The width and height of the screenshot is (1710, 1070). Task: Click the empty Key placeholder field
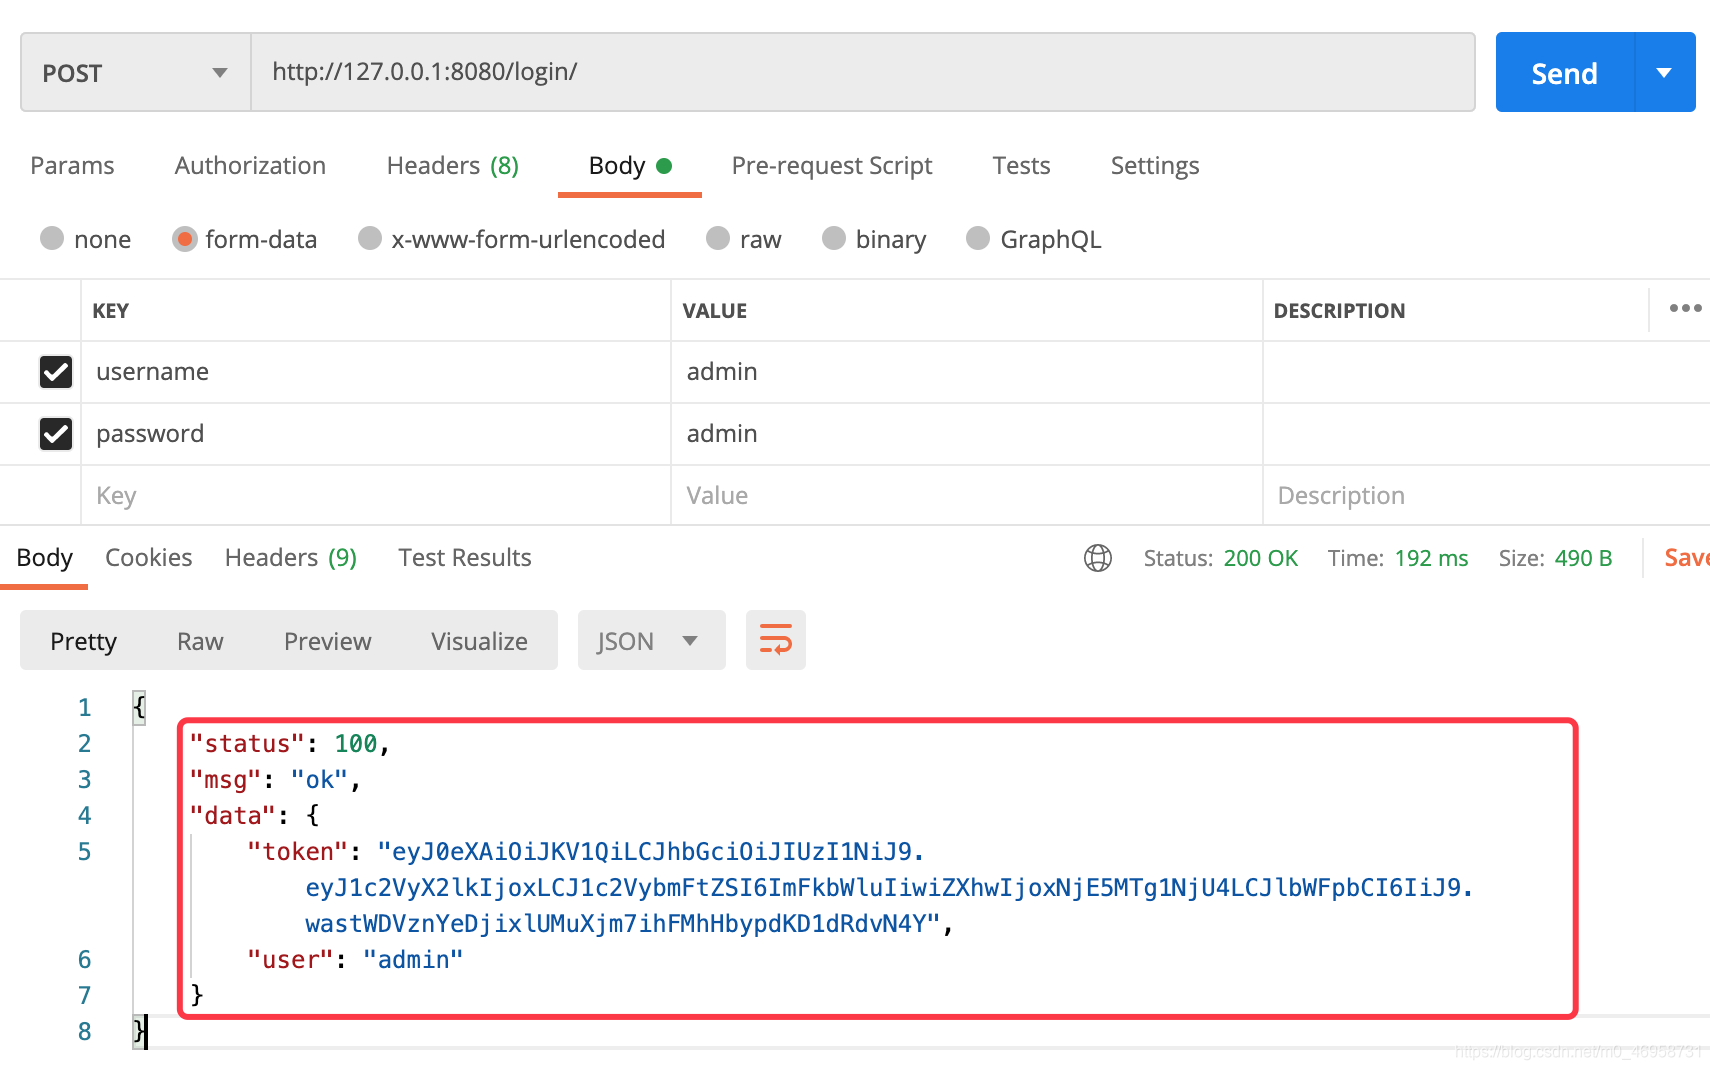click(x=376, y=495)
